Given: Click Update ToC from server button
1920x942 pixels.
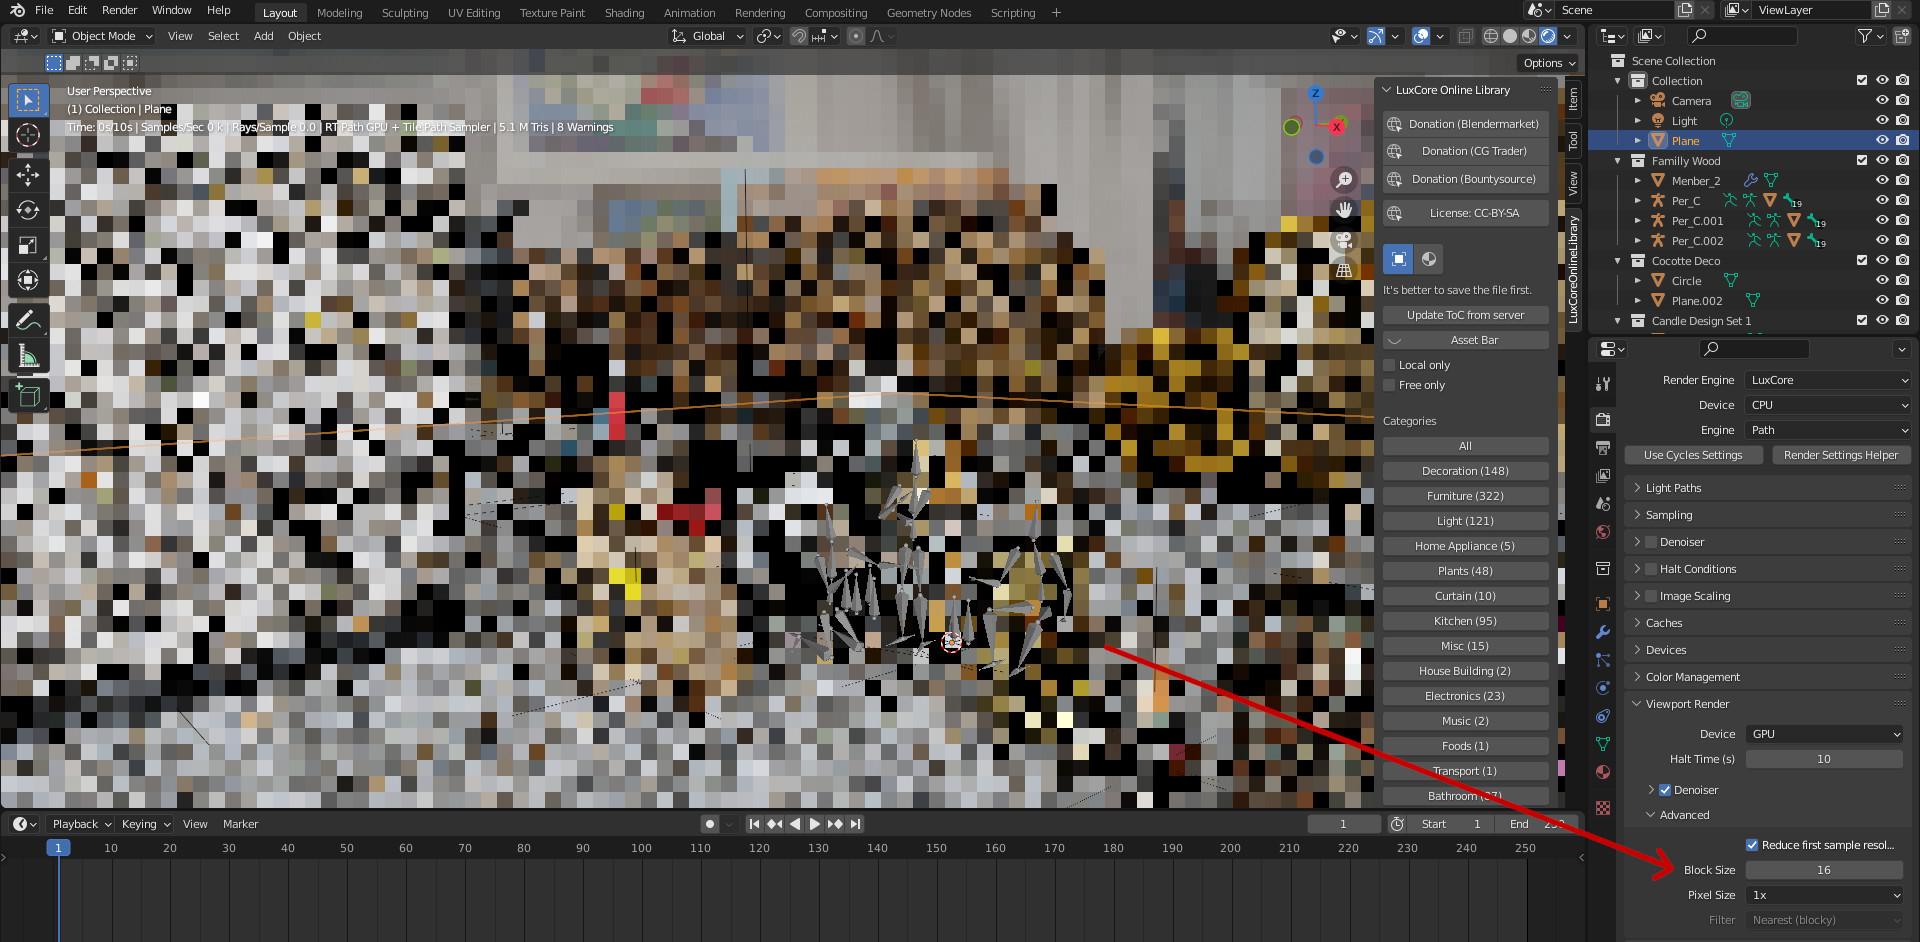Looking at the screenshot, I should (1465, 315).
